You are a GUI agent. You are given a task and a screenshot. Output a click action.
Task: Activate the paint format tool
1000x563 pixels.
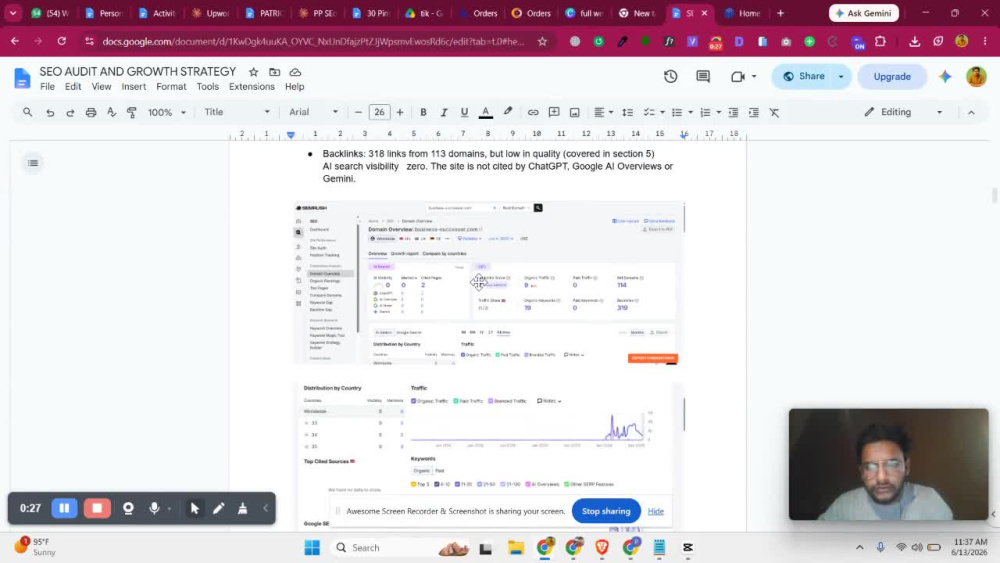(x=132, y=112)
